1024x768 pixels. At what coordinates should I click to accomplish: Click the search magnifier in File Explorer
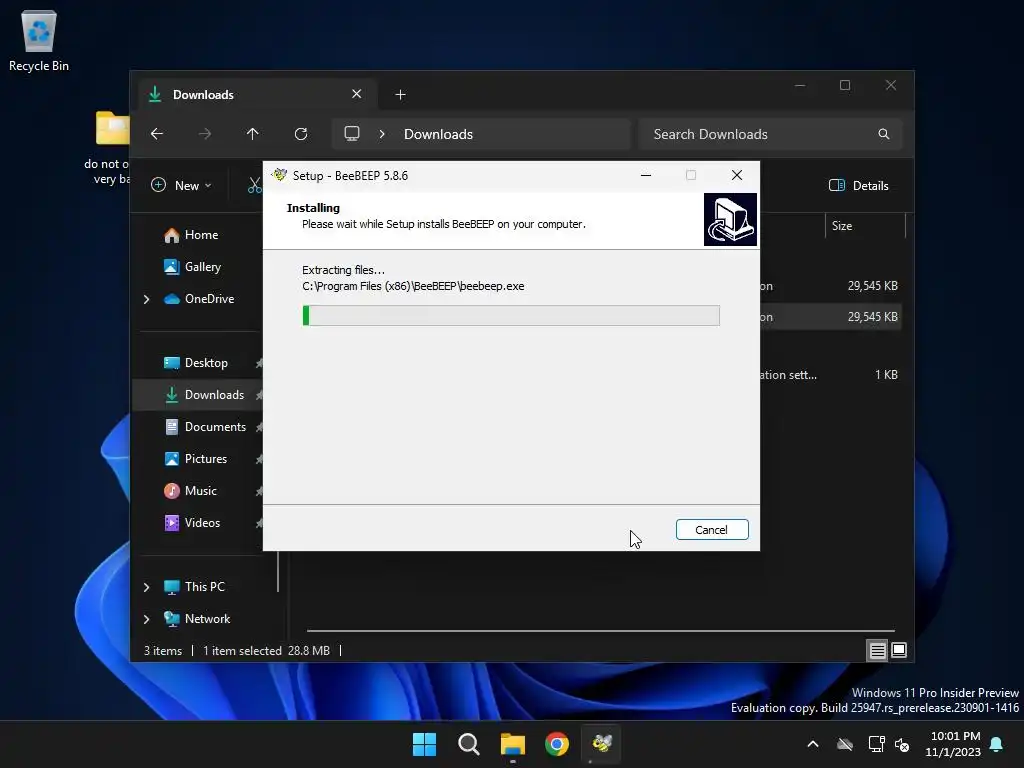pyautogui.click(x=884, y=134)
